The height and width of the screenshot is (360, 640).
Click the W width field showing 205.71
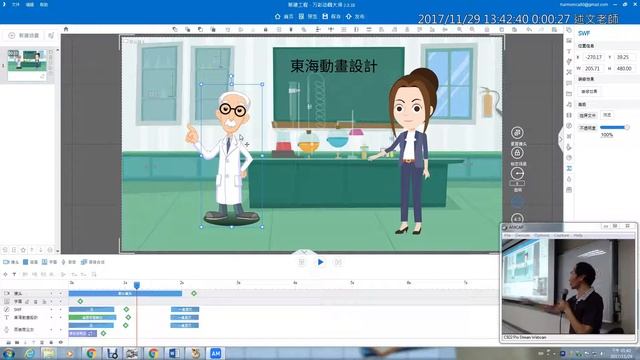coord(594,69)
